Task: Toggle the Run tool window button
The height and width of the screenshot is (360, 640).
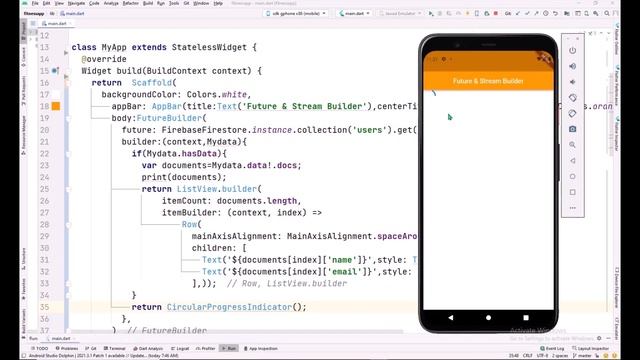Action: tap(229, 349)
